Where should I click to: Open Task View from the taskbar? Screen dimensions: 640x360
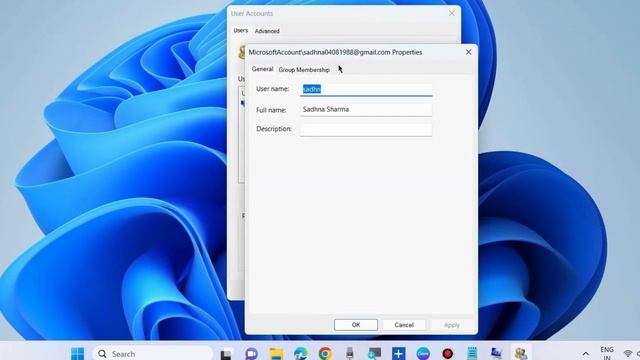pyautogui.click(x=226, y=353)
